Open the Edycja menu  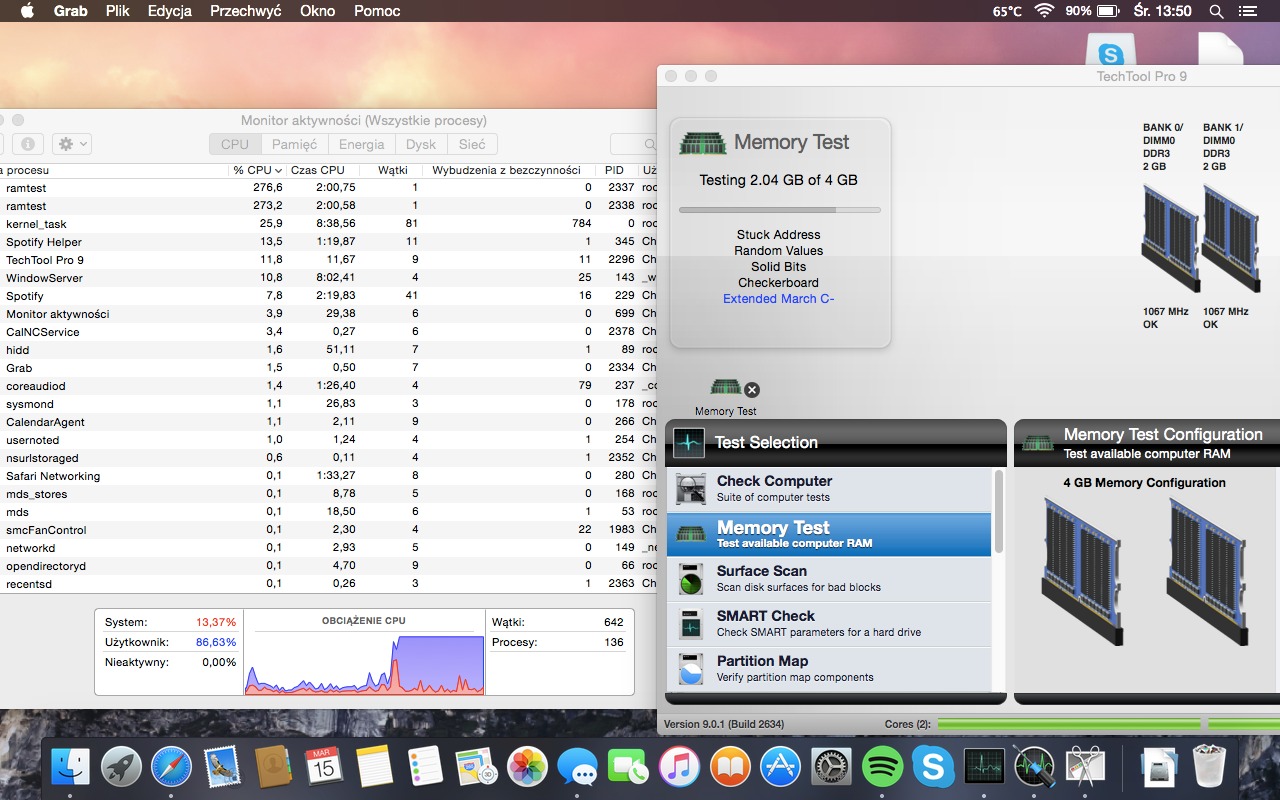(x=170, y=11)
